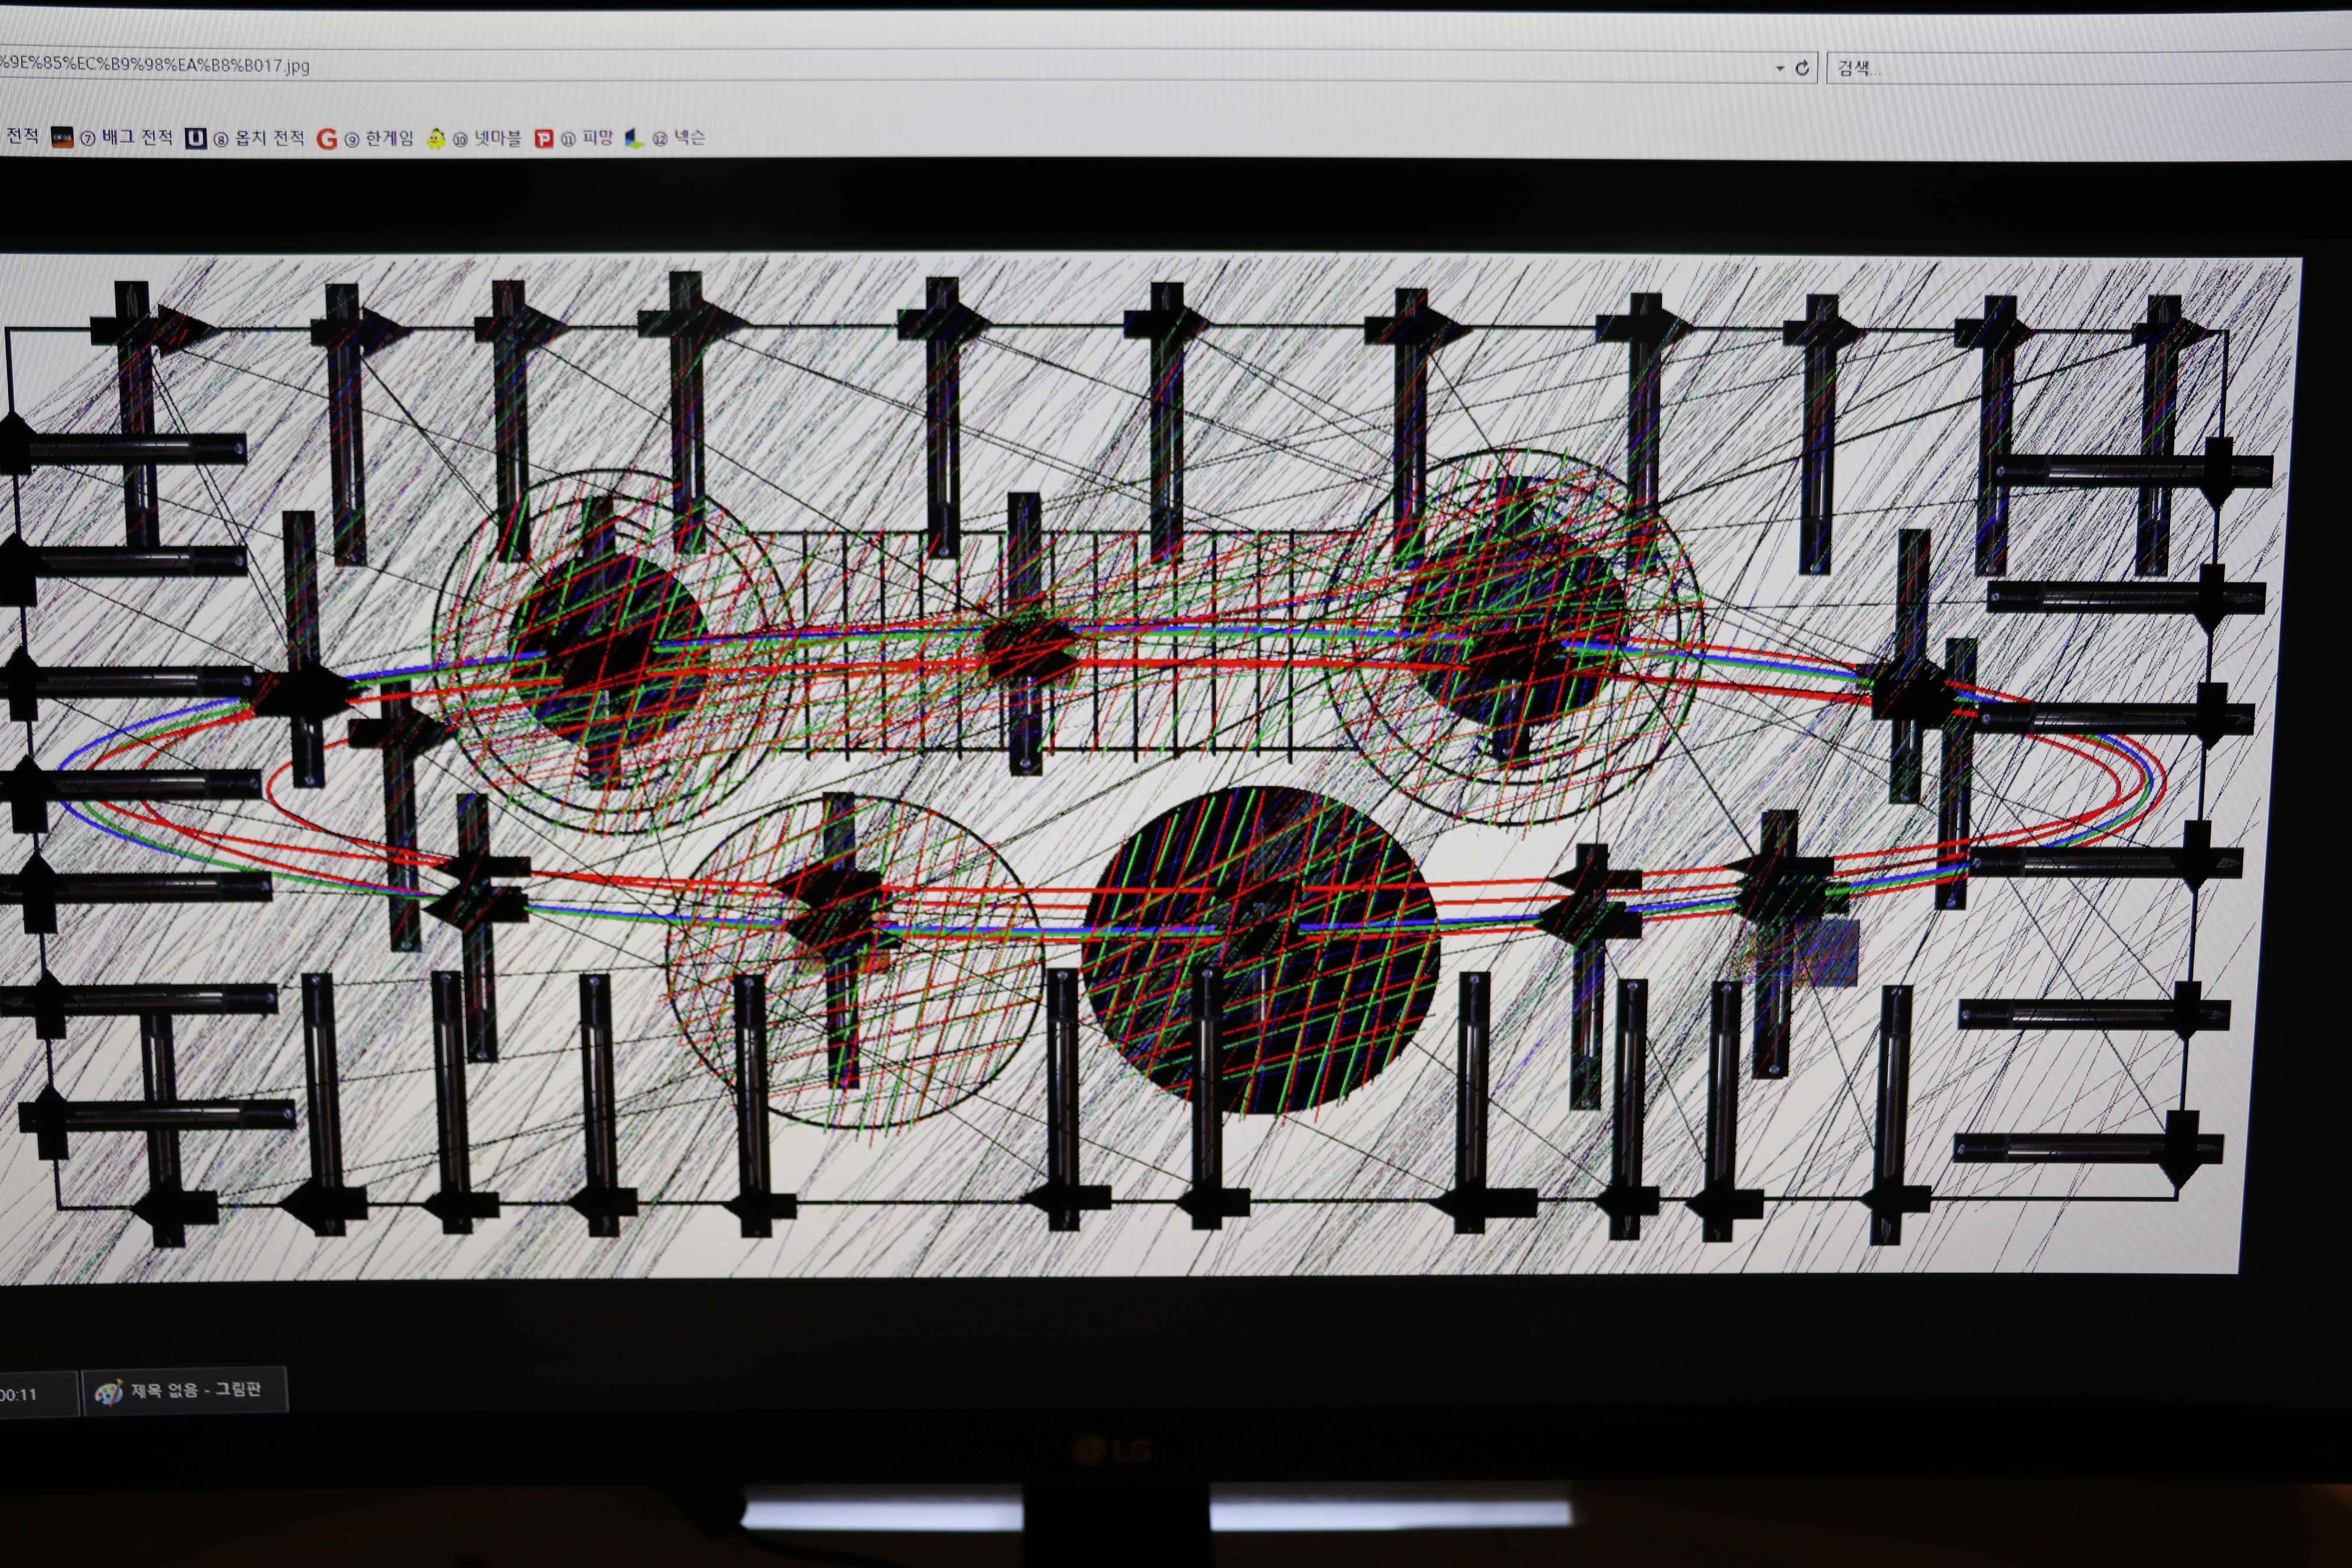
Task: Click the 배그 전적 bookmark favicon
Action: point(62,138)
